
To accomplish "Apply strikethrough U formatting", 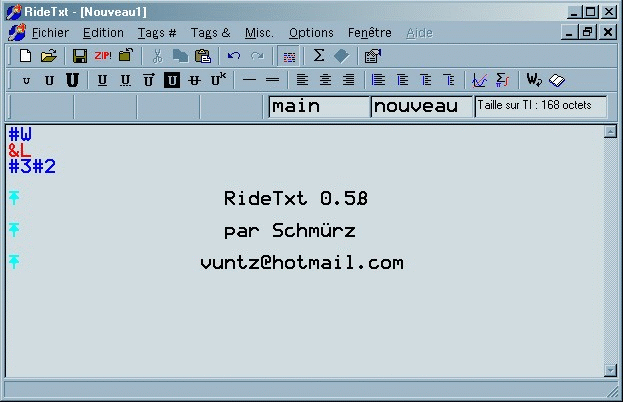I will click(194, 80).
